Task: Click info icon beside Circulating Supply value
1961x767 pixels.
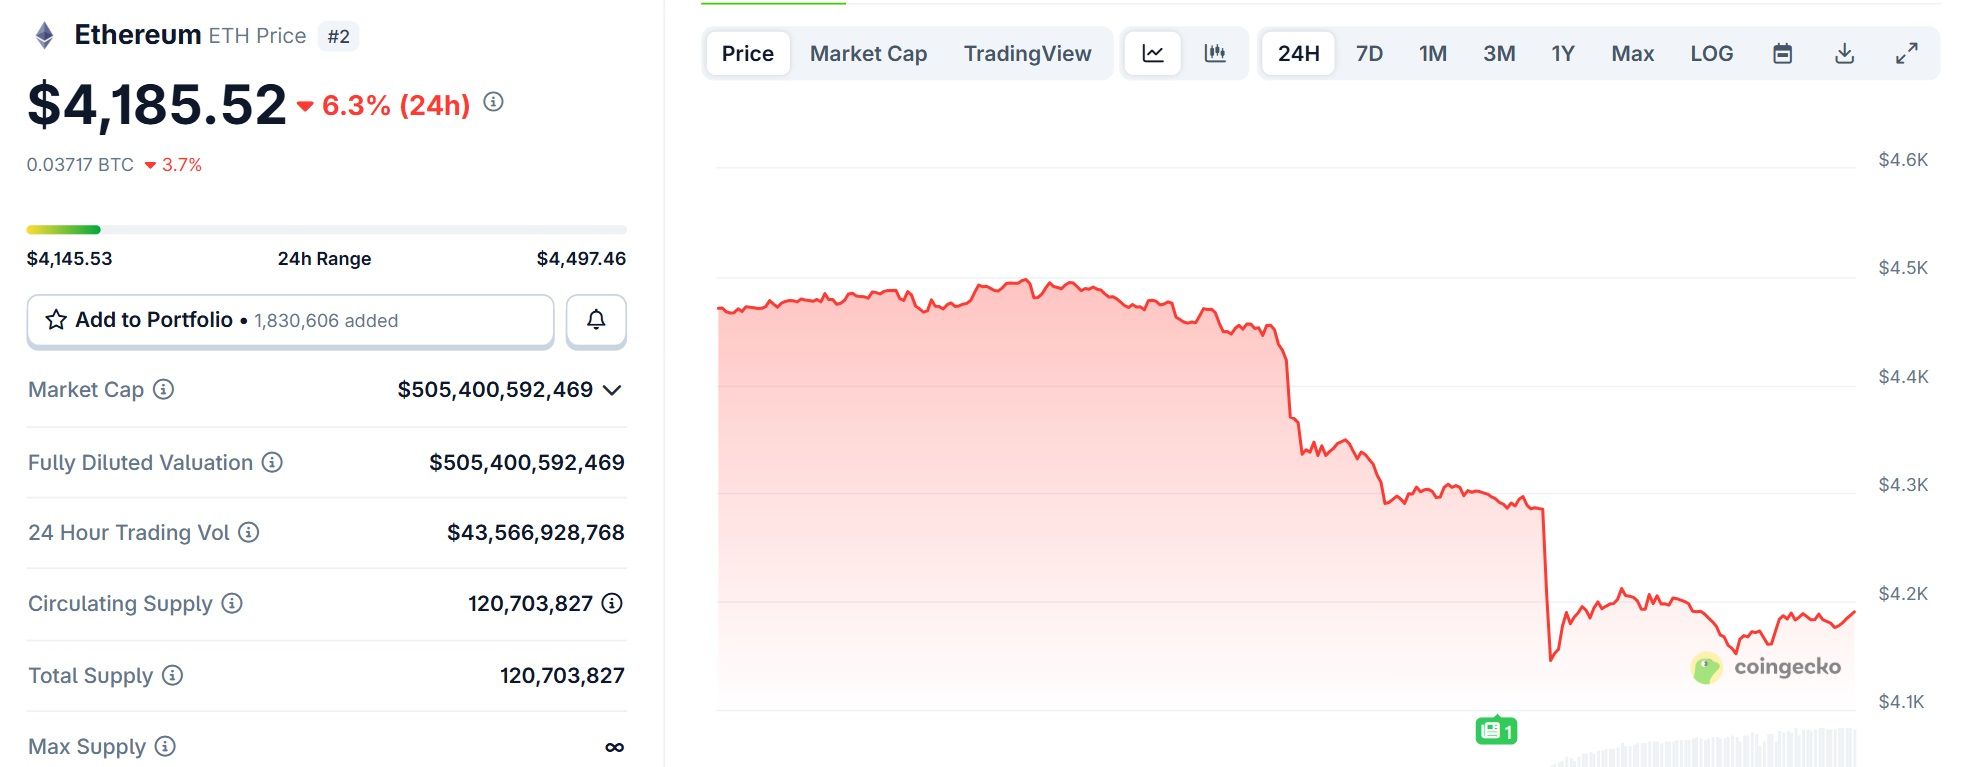Action: coord(612,603)
